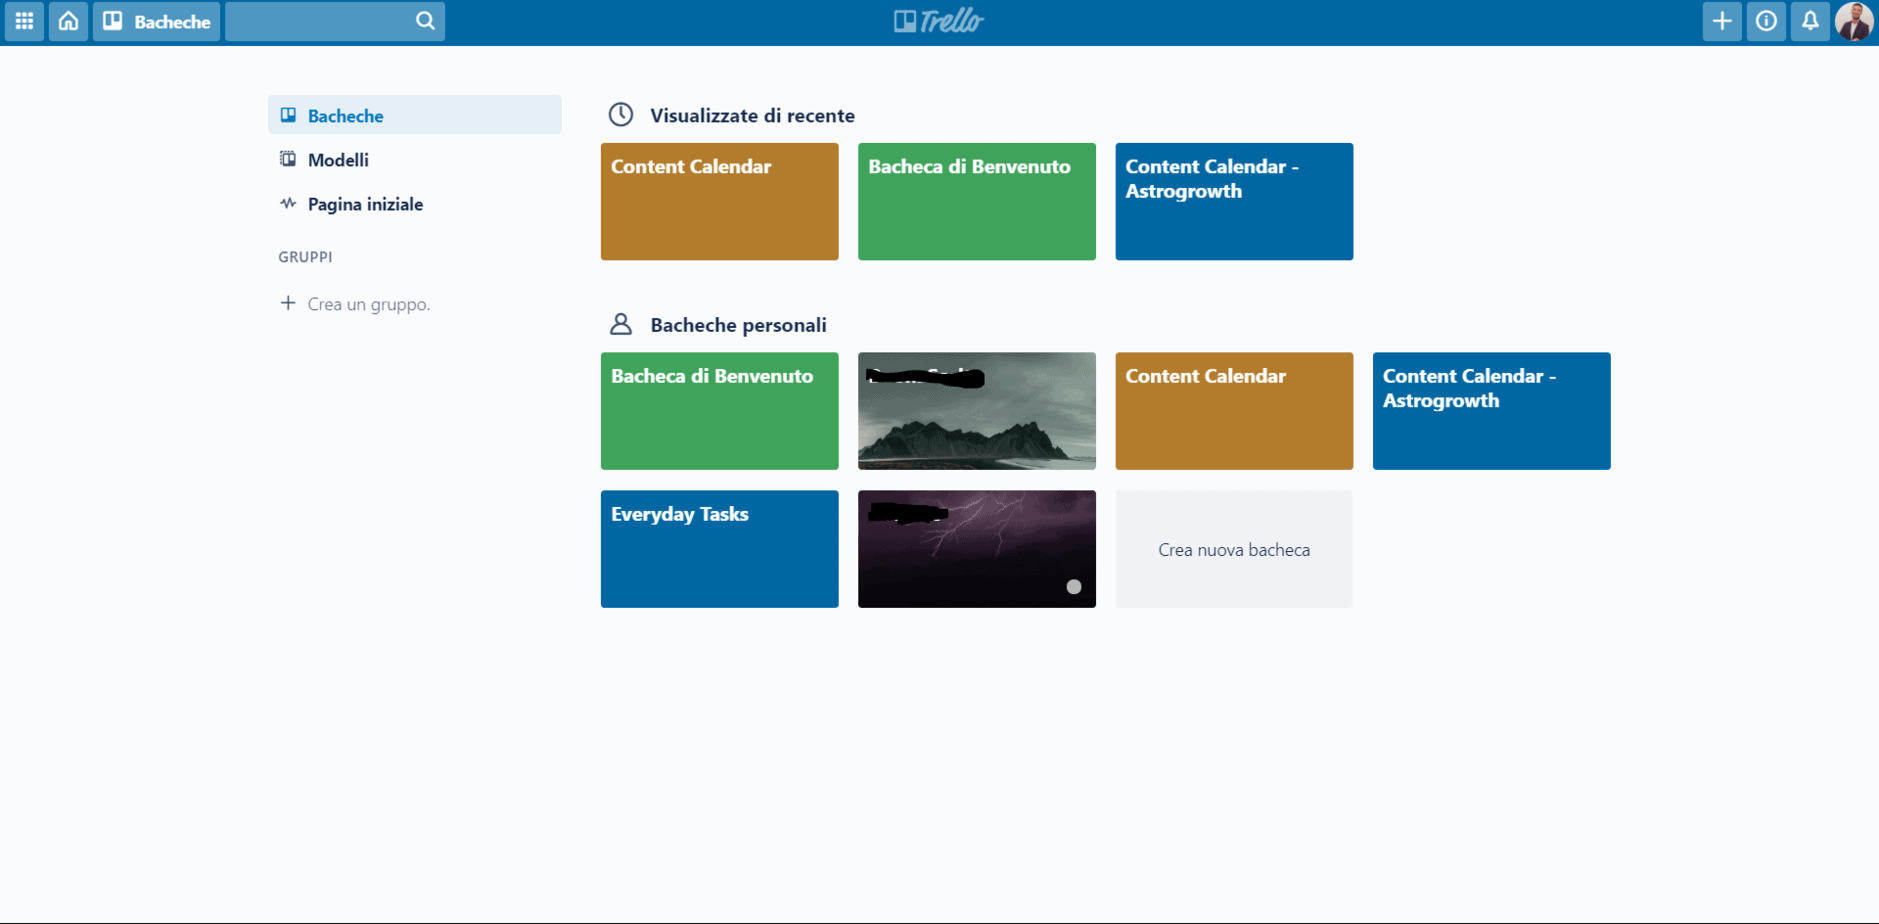Image resolution: width=1879 pixels, height=924 pixels.
Task: Click Crea nuova bacheca tile
Action: click(1234, 548)
